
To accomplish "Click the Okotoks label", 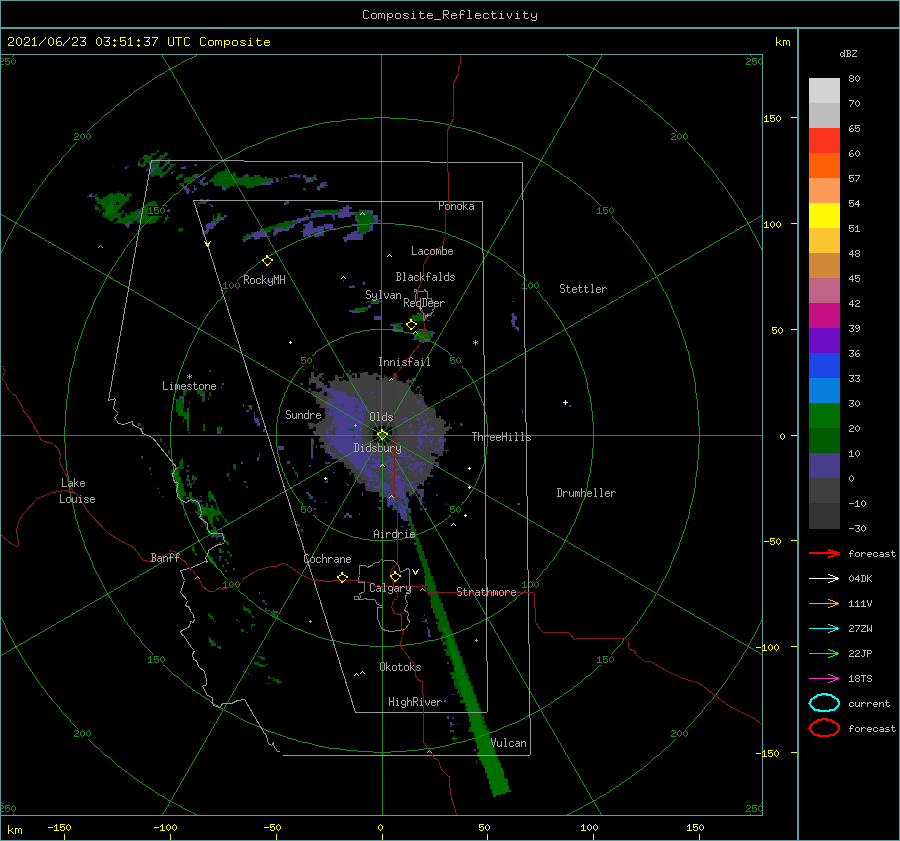I will 400,666.
